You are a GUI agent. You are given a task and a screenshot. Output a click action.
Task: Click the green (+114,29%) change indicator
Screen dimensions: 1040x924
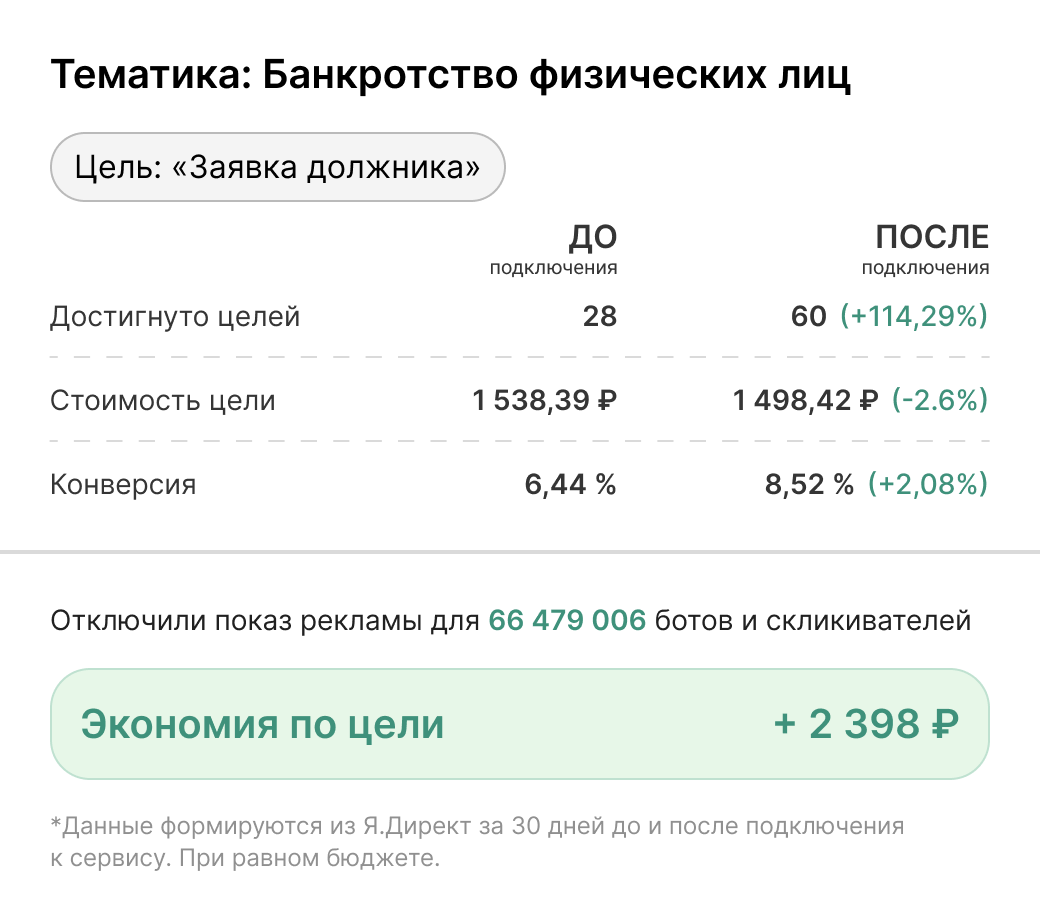[913, 318]
